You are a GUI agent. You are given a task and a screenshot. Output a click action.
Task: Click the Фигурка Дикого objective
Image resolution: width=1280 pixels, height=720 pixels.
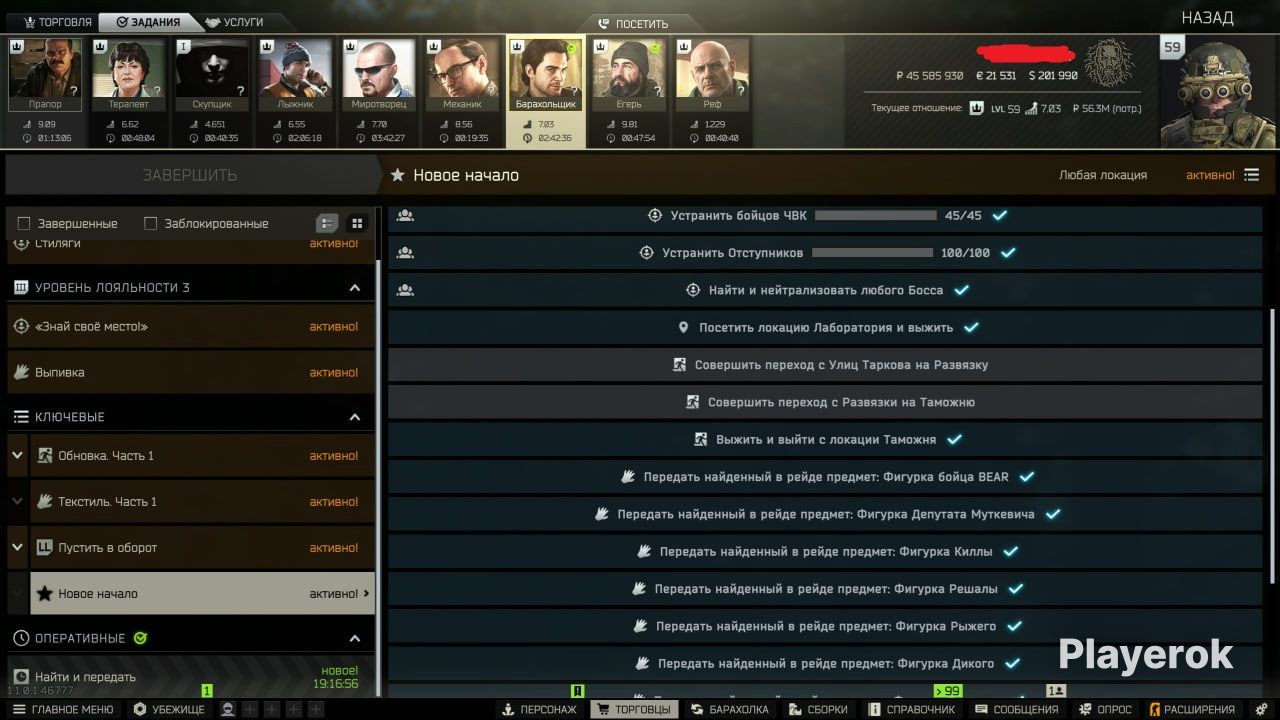coord(825,663)
